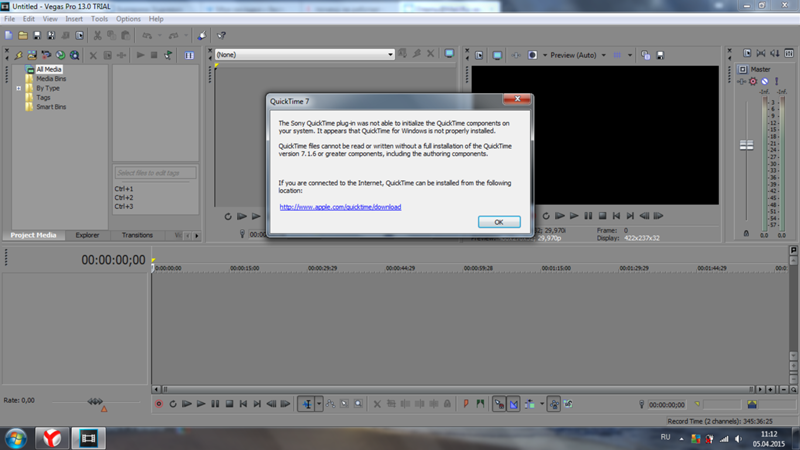The width and height of the screenshot is (800, 450).
Task: Open the Redo history dropdown arrow
Action: [x=186, y=35]
